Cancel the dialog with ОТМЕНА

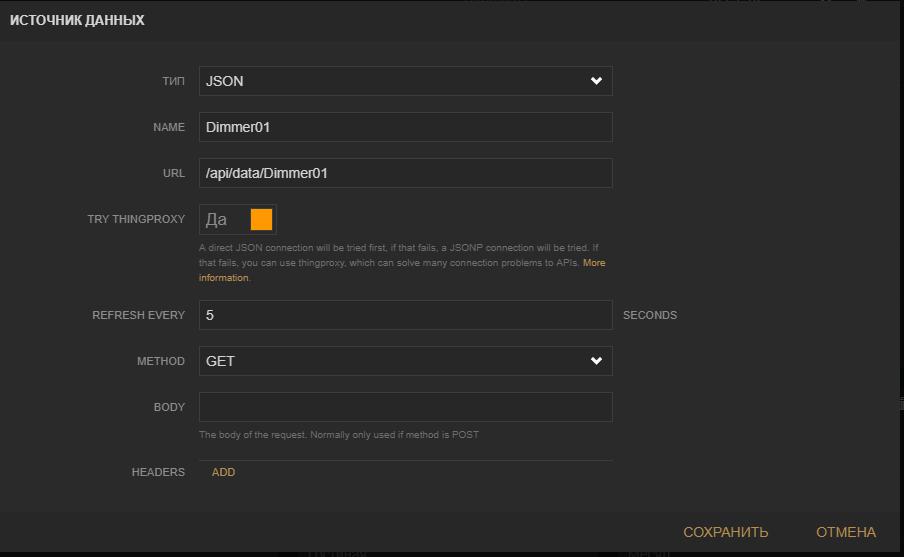(845, 532)
